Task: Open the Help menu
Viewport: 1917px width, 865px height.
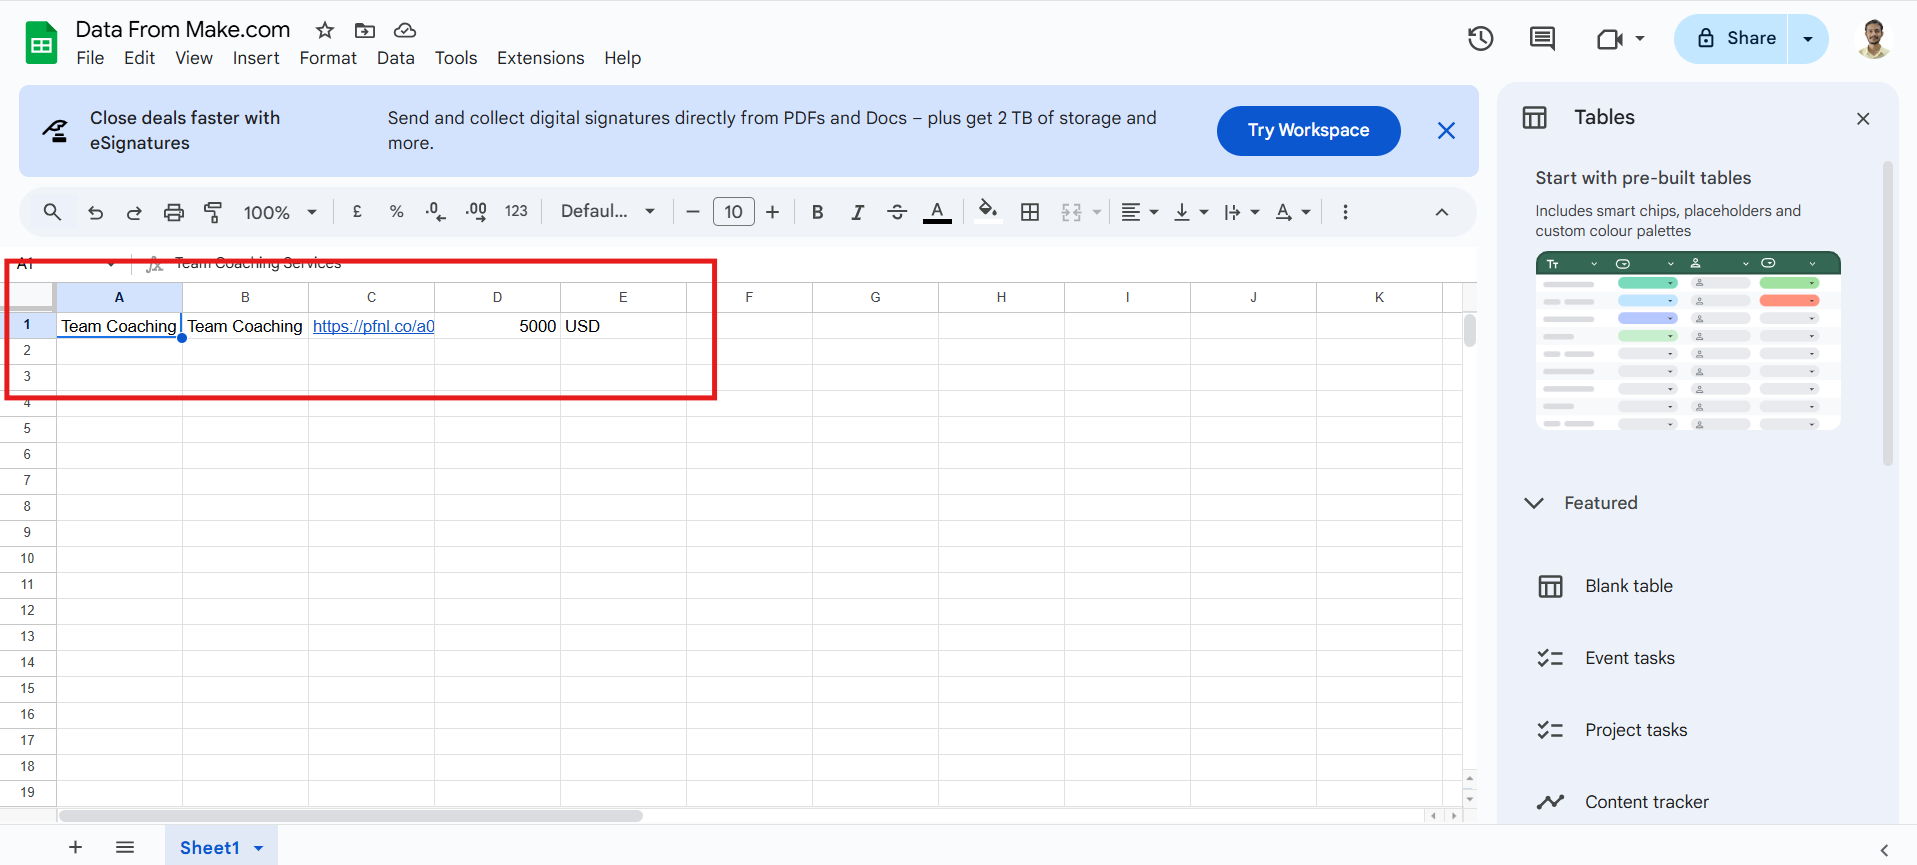Action: [622, 58]
